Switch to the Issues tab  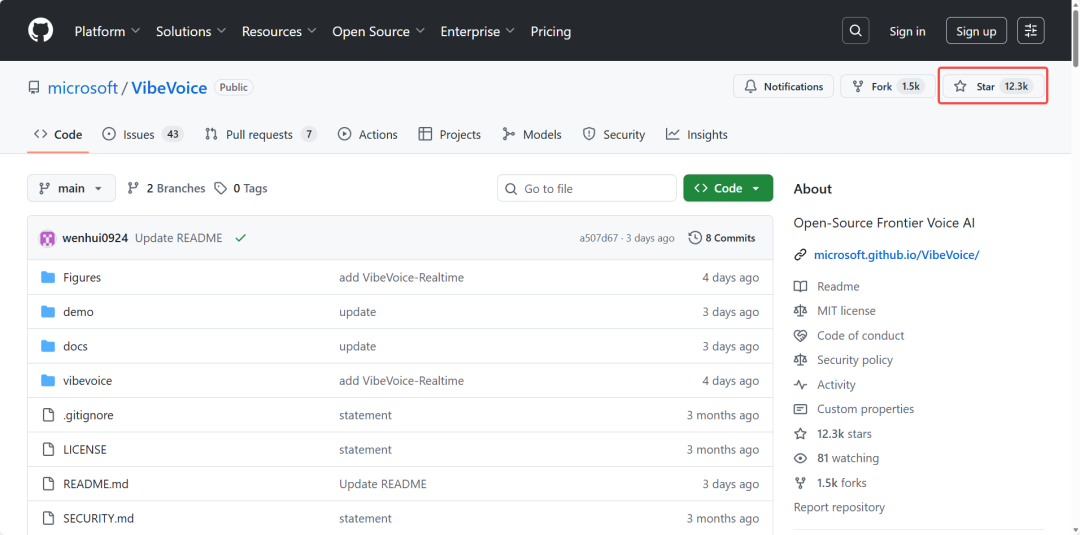point(143,135)
